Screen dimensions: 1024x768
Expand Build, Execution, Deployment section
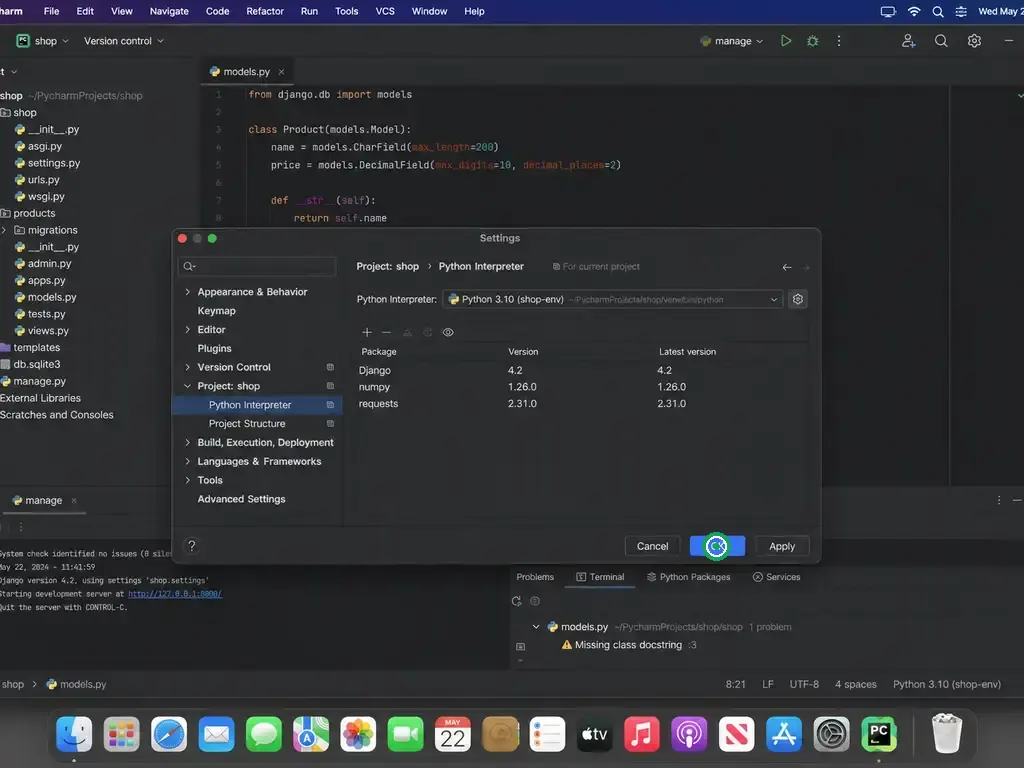187,442
